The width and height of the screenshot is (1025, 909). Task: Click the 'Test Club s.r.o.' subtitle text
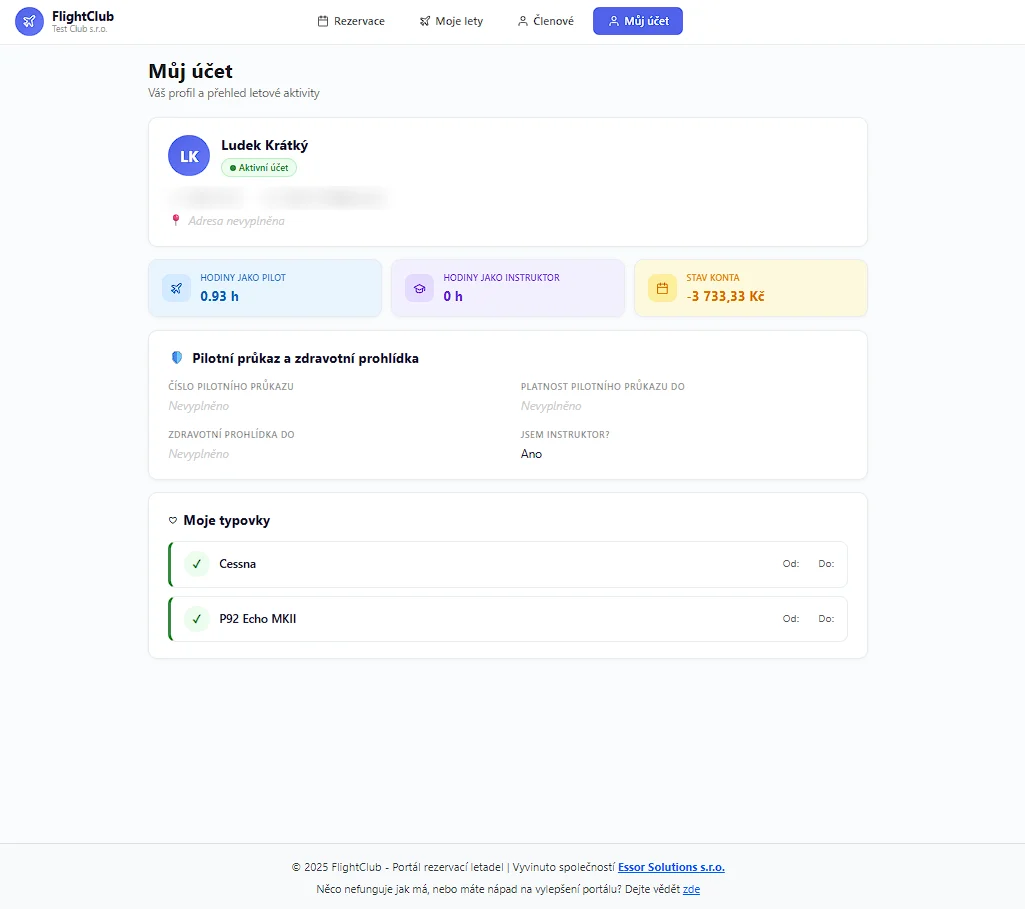coord(80,29)
